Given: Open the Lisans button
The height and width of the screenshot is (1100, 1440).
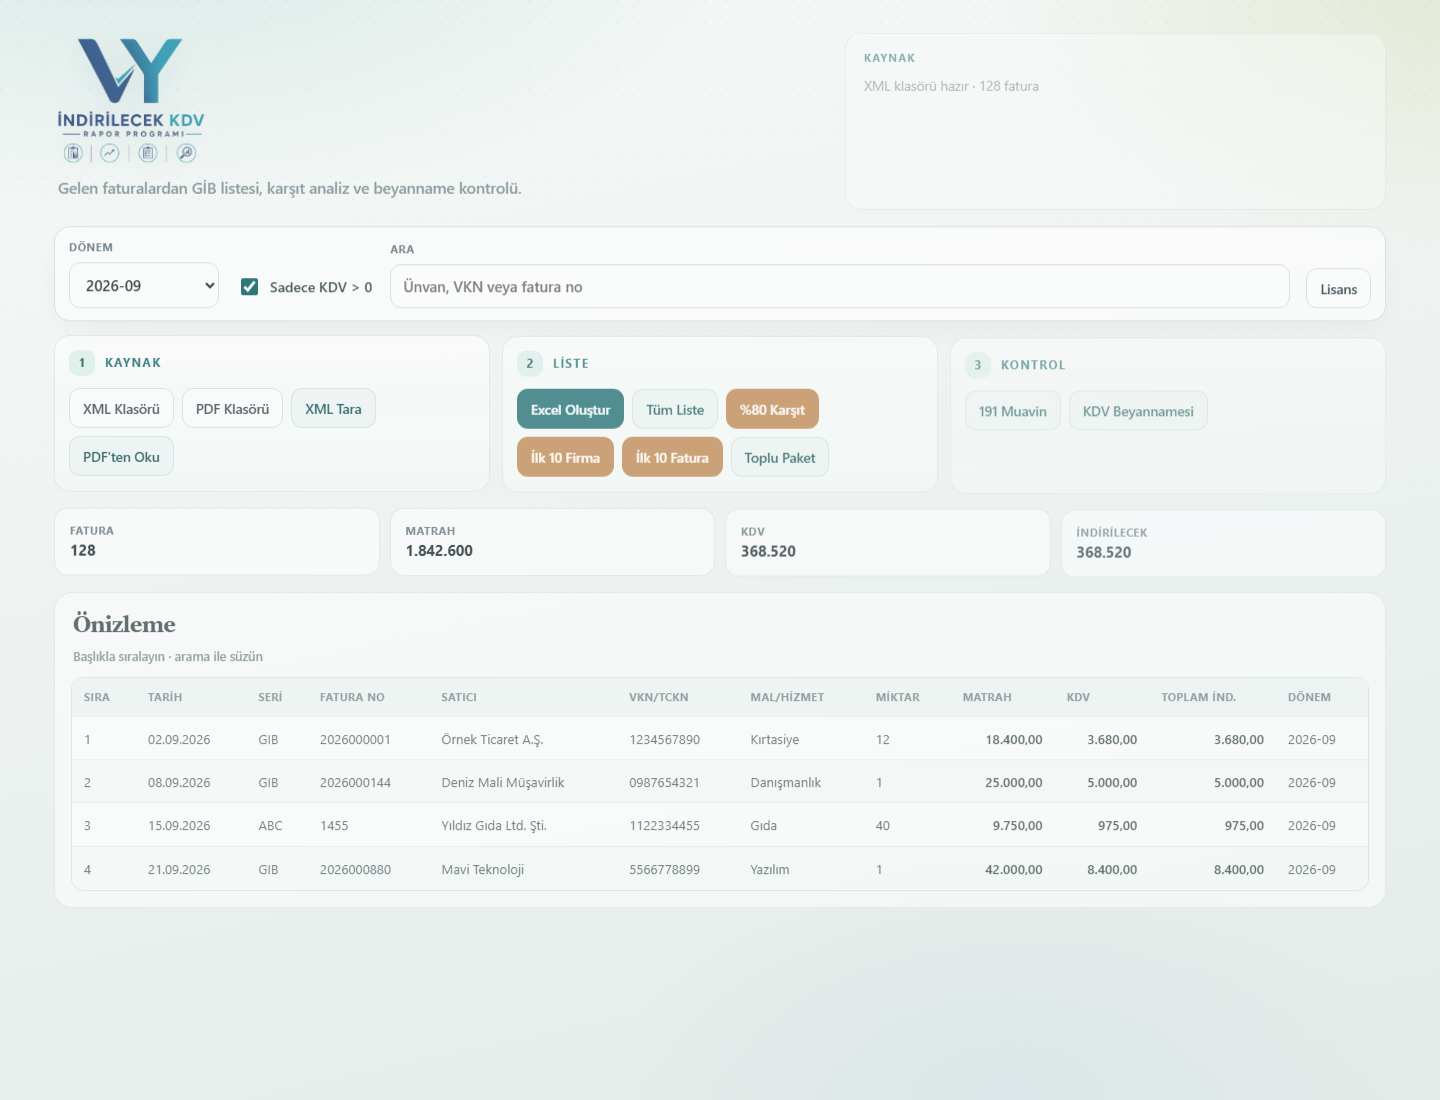Looking at the screenshot, I should tap(1338, 289).
